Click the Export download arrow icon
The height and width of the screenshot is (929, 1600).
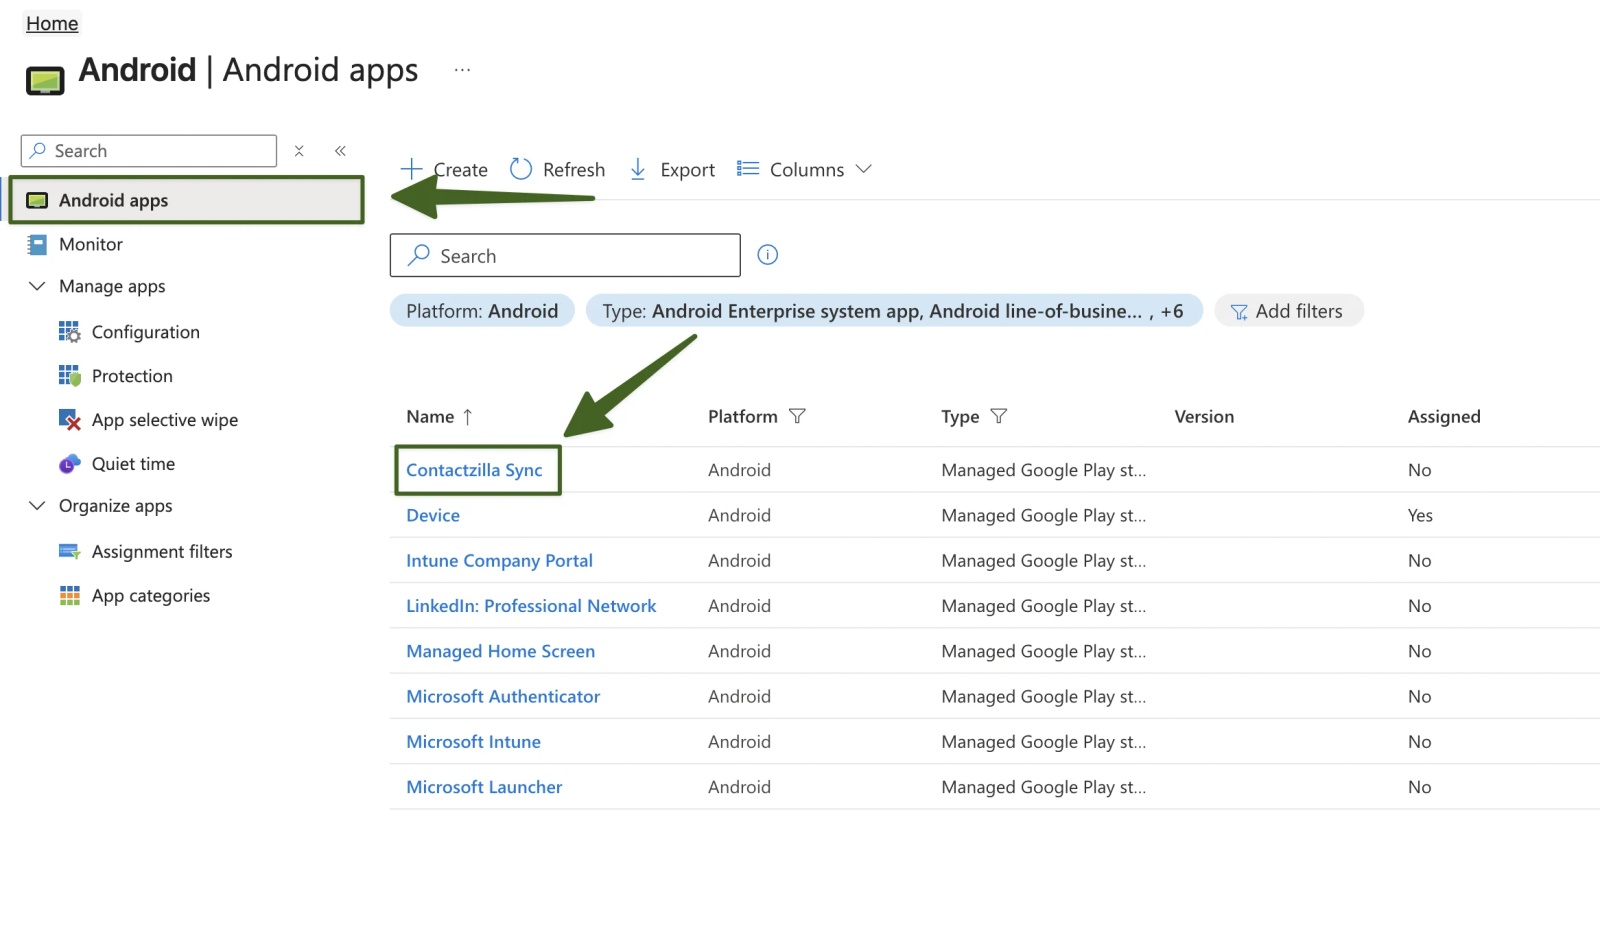coord(638,169)
